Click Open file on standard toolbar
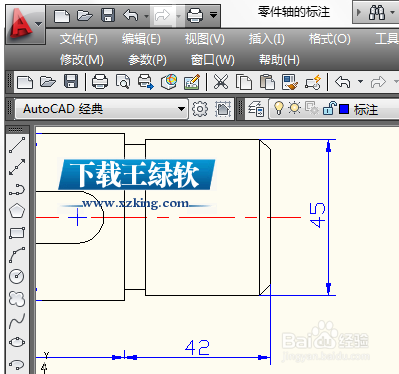This screenshot has width=399, height=374. [x=48, y=82]
